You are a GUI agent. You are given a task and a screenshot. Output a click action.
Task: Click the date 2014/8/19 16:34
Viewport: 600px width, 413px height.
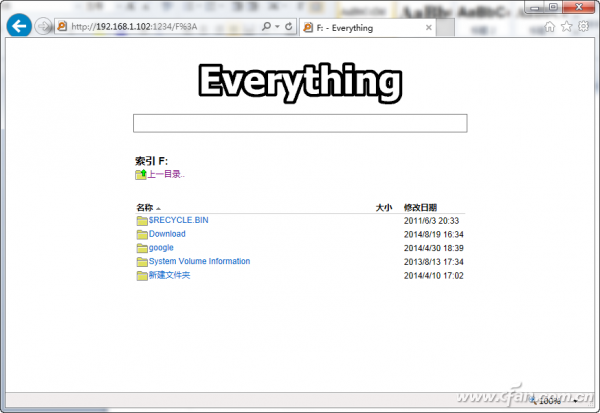(434, 234)
